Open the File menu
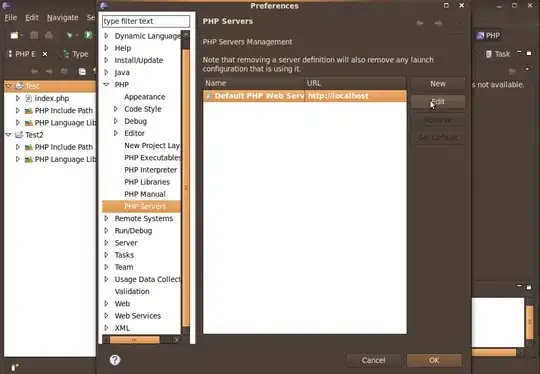This screenshot has height=374, width=540. click(x=10, y=18)
